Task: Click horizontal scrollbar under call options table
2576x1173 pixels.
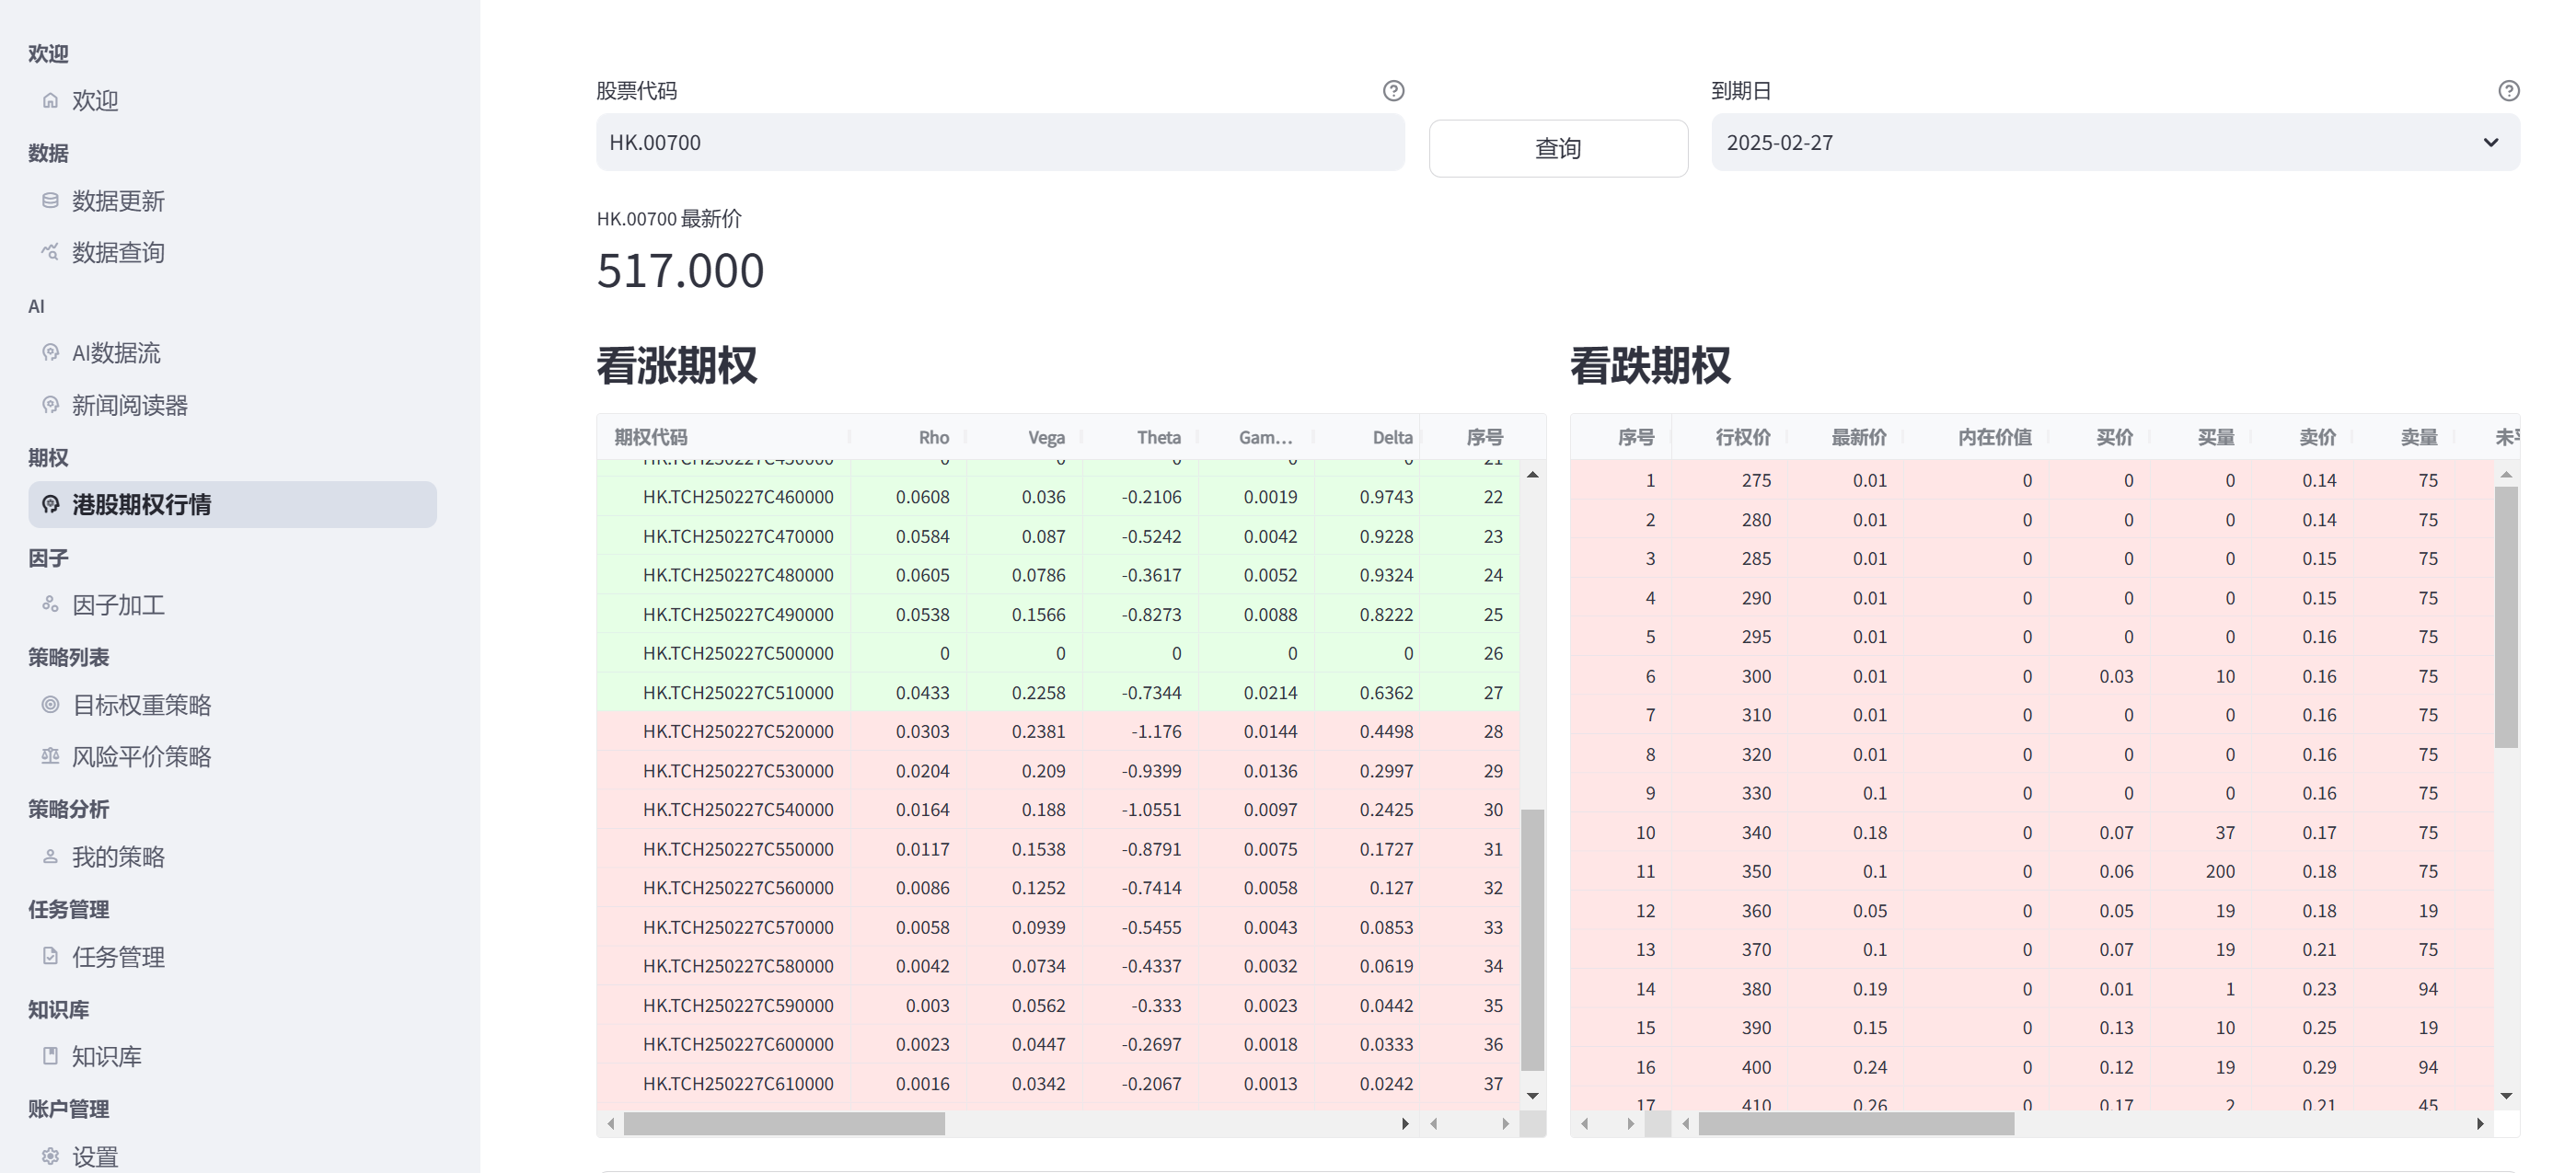Action: 784,1124
